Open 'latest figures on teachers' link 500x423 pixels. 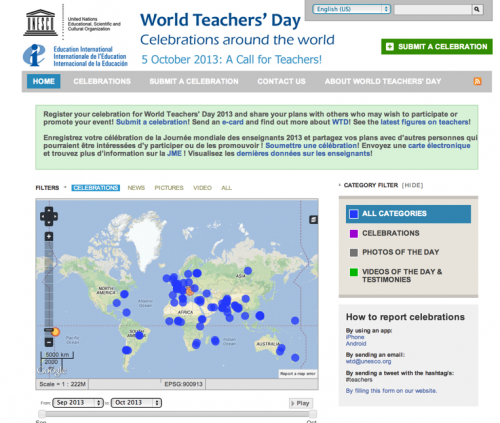tap(424, 122)
